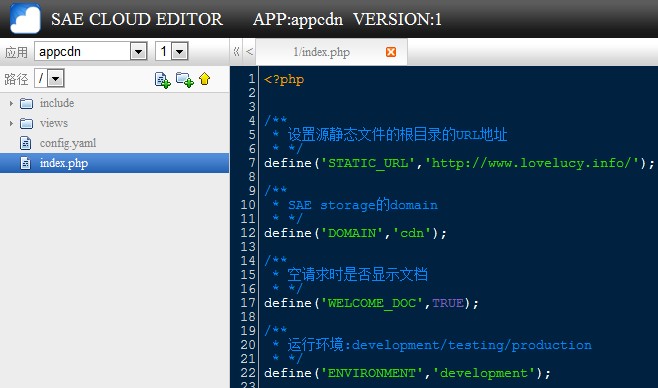Go up one directory with the yellow arrow

point(205,78)
